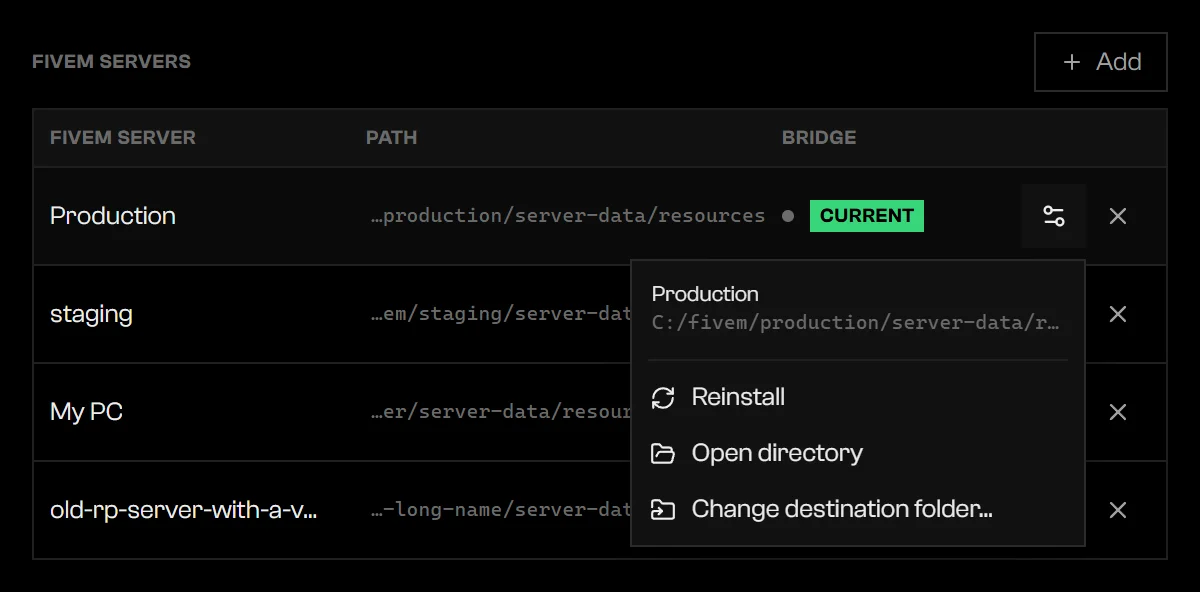1200x592 pixels.
Task: Remove the My PC server with its X icon
Action: 1118,412
